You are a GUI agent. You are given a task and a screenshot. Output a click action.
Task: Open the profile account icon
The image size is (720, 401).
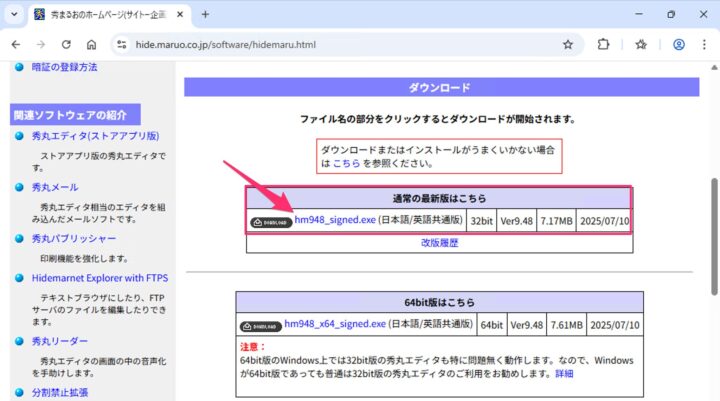pos(679,45)
